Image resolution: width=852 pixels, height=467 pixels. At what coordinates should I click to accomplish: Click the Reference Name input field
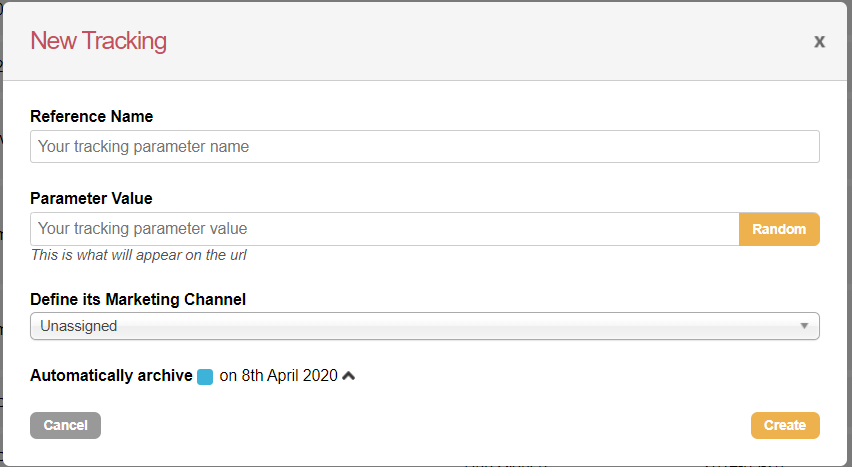coord(424,146)
